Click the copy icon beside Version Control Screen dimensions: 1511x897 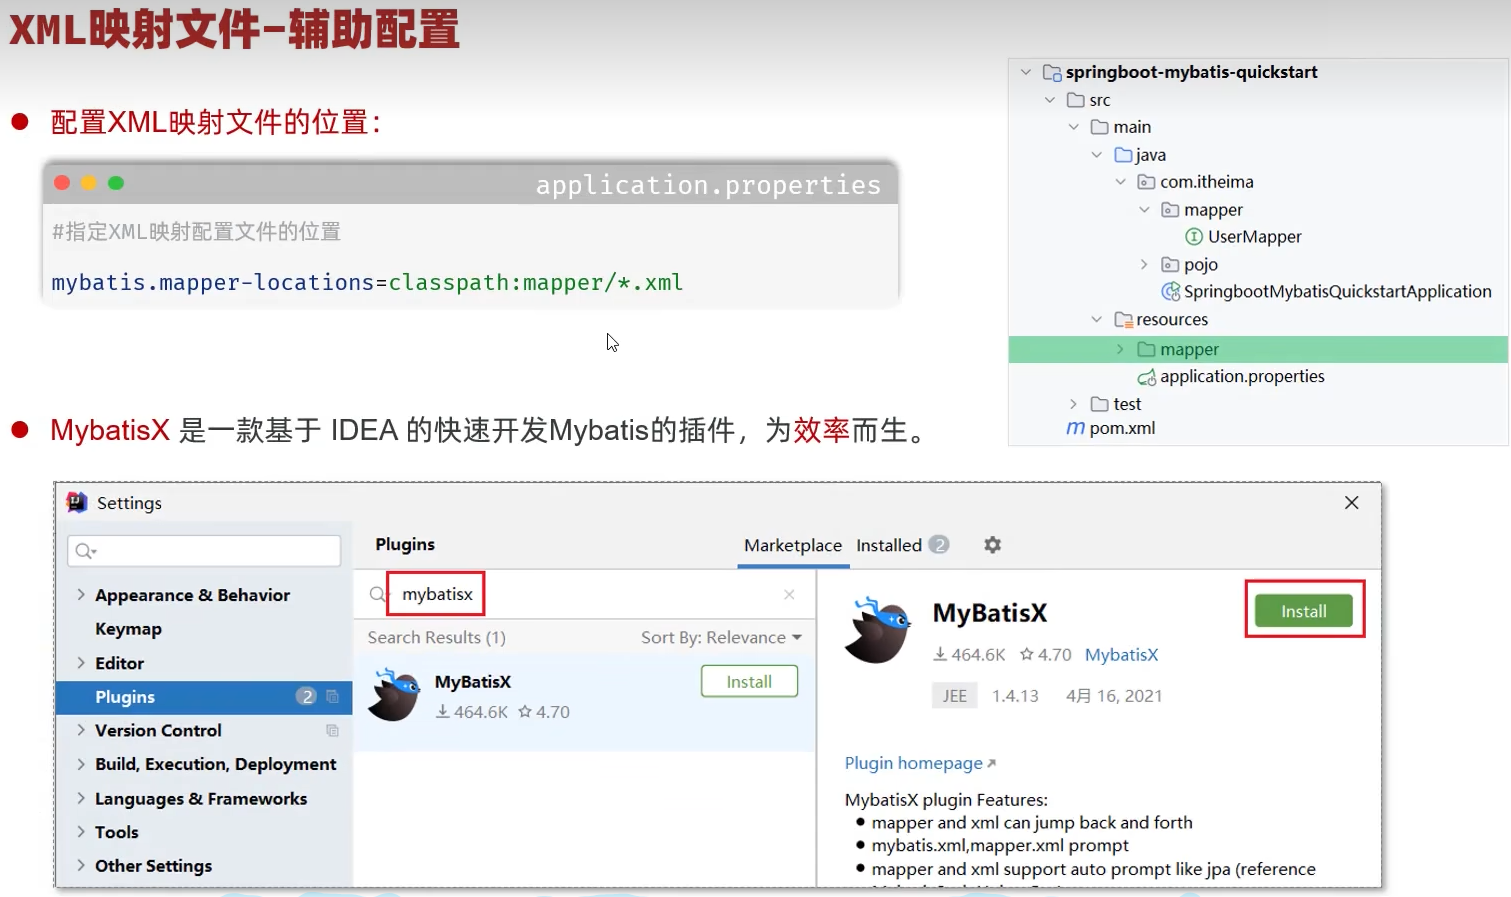[x=332, y=731]
